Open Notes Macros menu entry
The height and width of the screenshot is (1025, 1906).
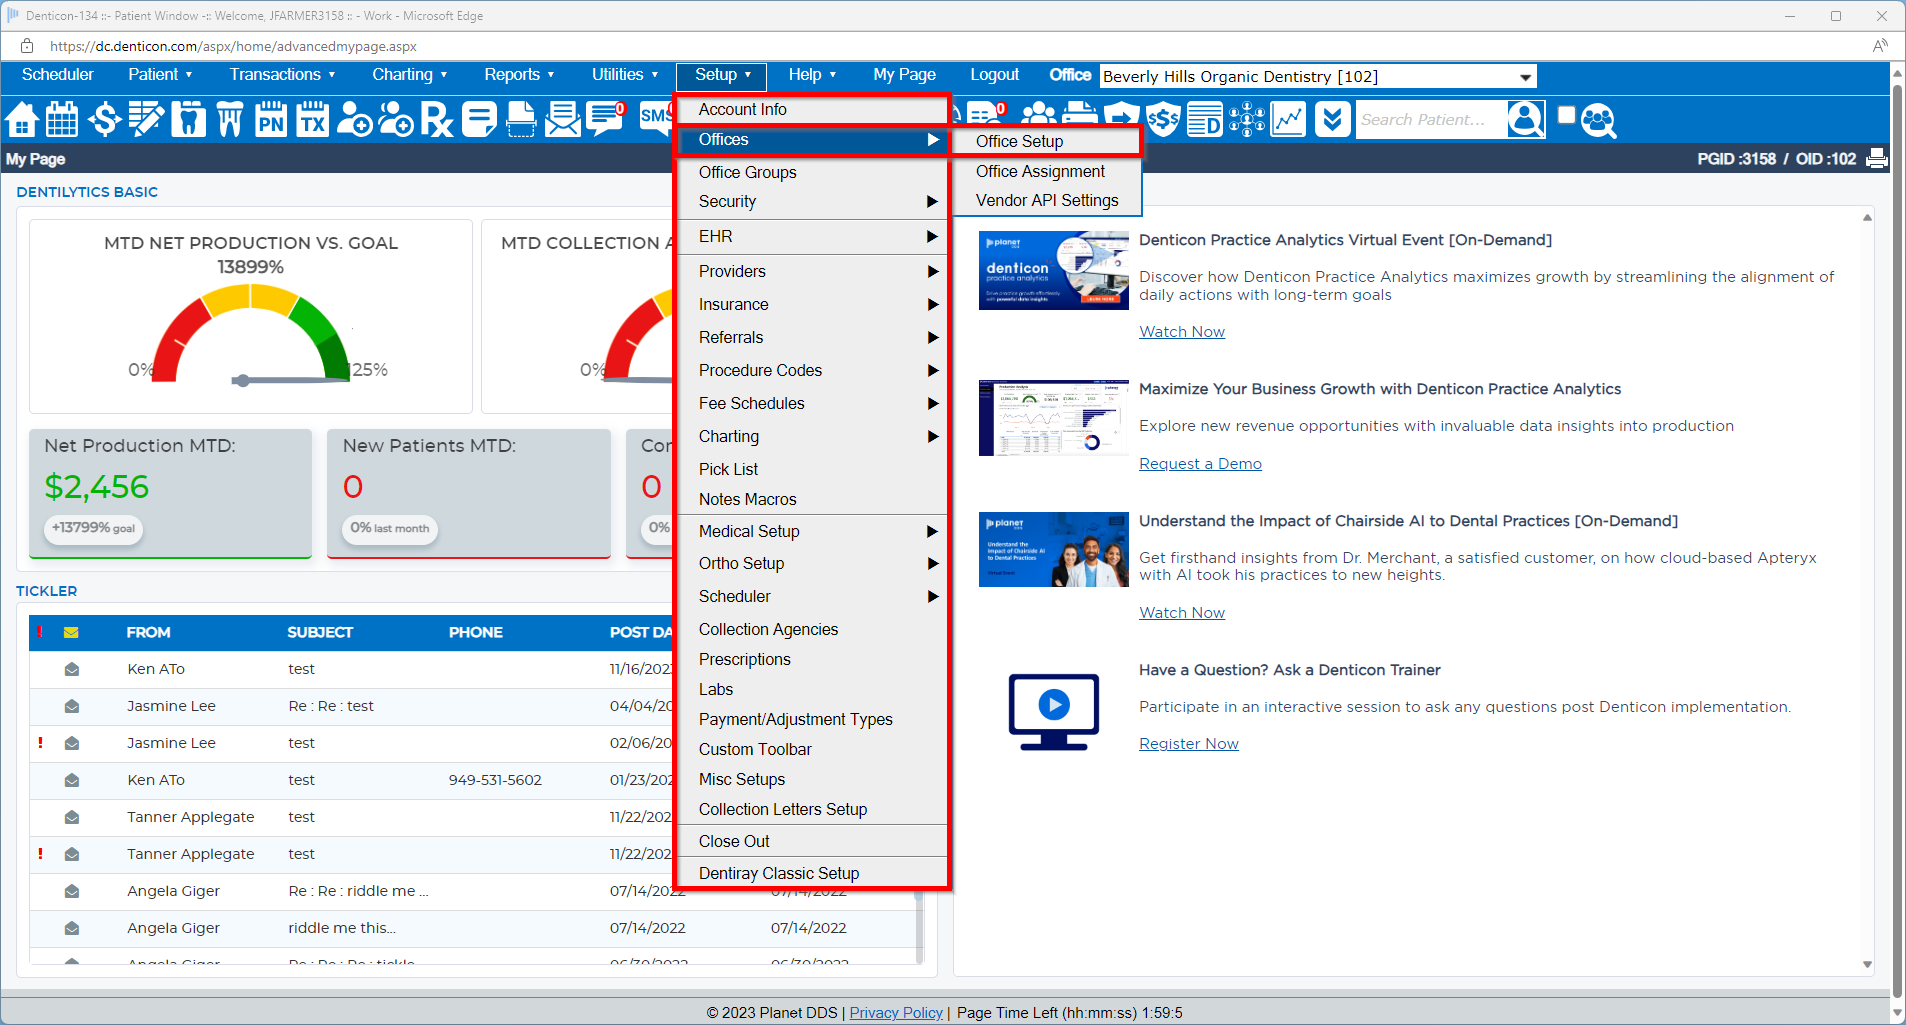pos(812,500)
